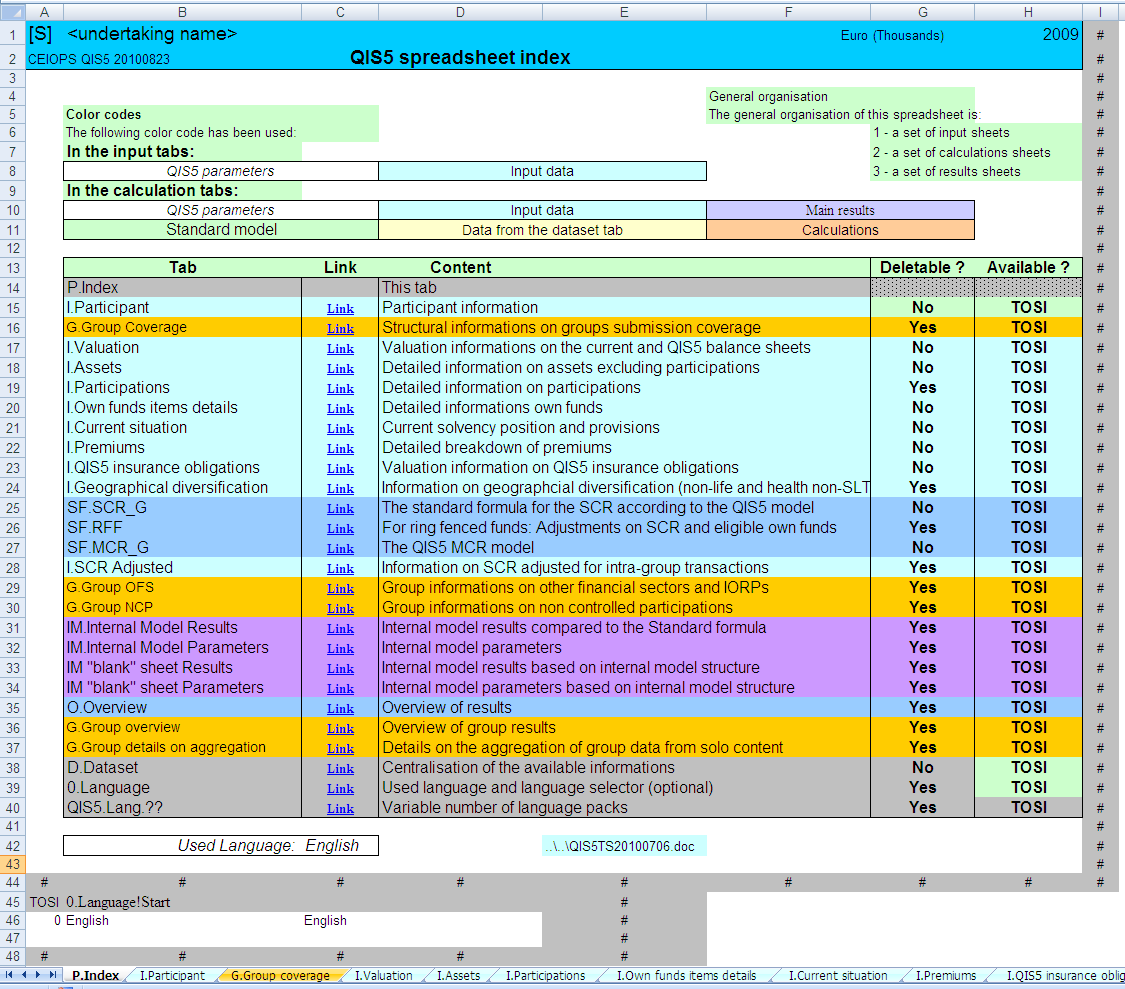
Task: Follow the Link for I.Own funds items details
Action: pyautogui.click(x=340, y=409)
